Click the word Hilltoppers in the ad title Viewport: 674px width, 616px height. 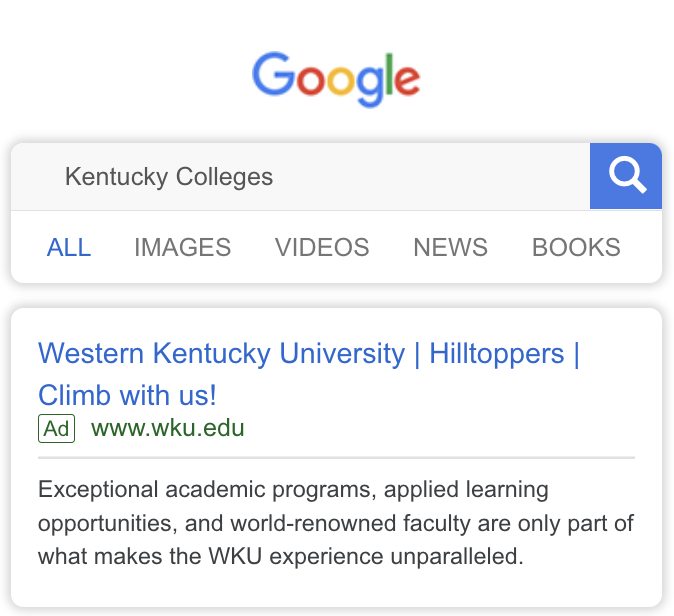point(497,354)
